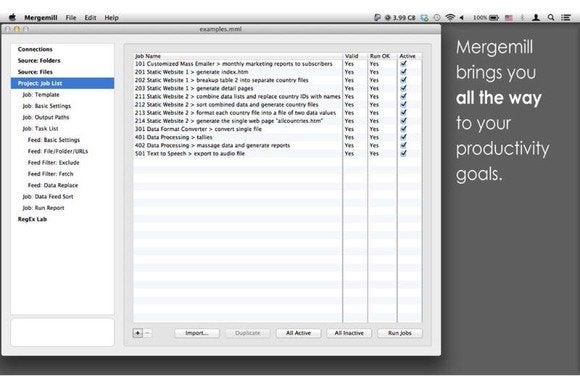Select "201 Static Website 1 > generate index.htm" row
Screen dimensions: 580x388
[x=277, y=72]
